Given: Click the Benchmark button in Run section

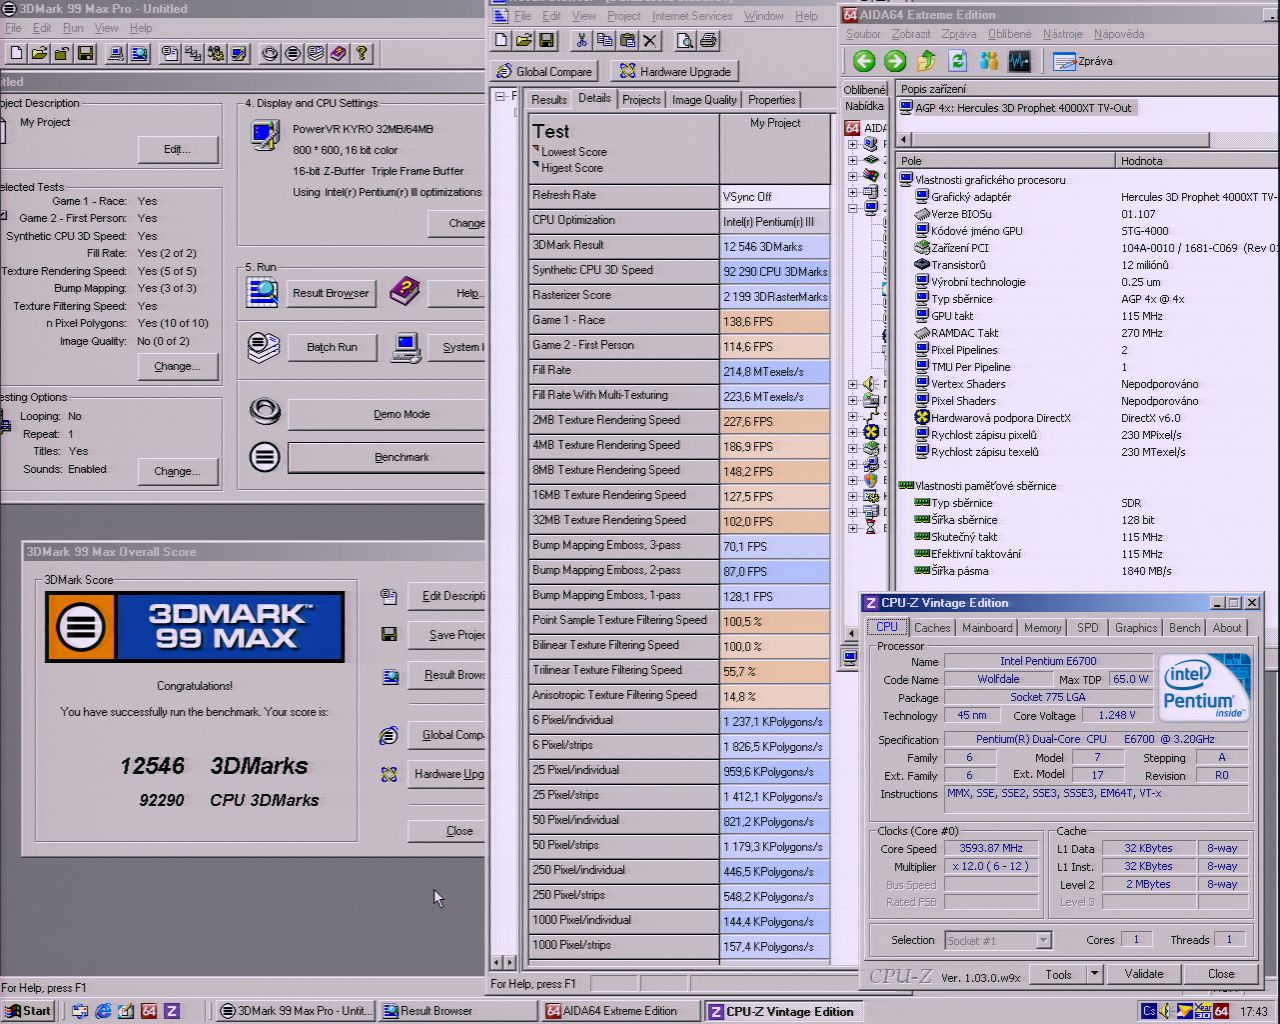Looking at the screenshot, I should (x=387, y=457).
